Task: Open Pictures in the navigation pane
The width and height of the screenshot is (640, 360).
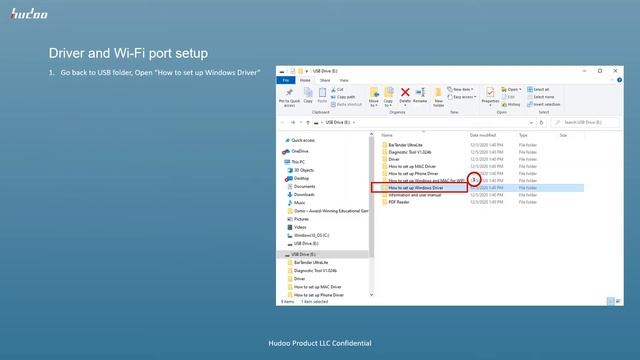Action: tap(298, 219)
